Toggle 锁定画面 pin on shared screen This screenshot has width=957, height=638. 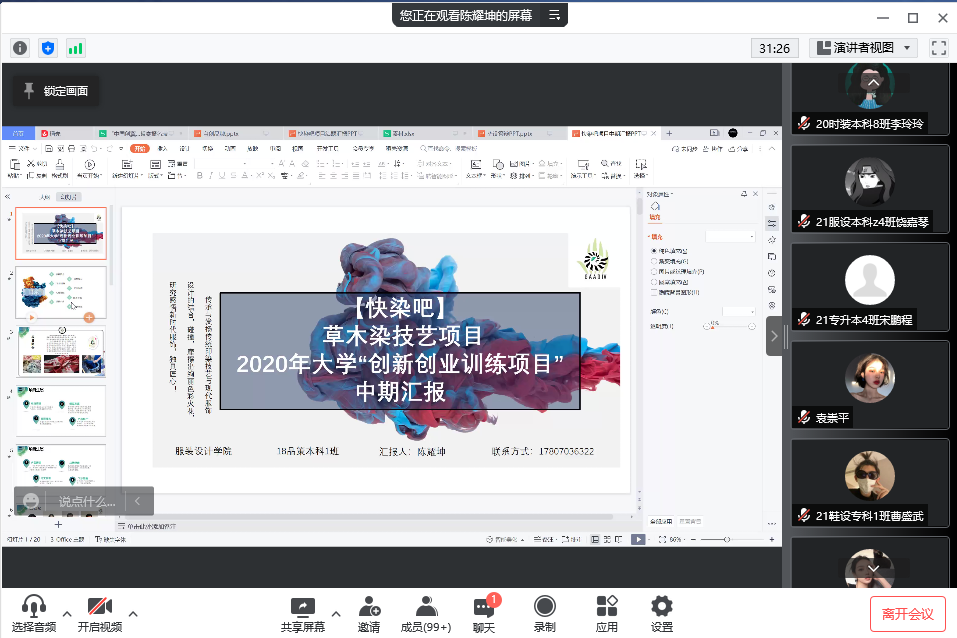pos(57,91)
